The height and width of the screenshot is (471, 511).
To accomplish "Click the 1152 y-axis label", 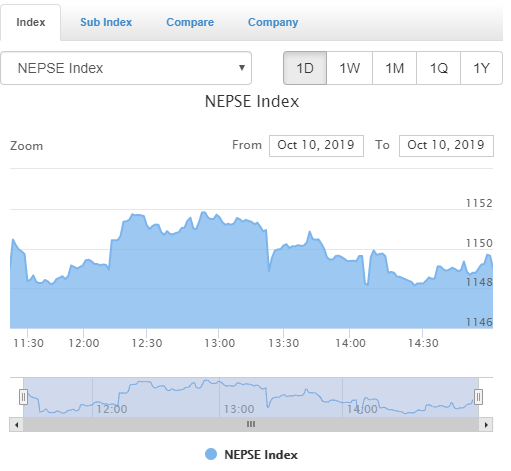I will click(x=479, y=203).
